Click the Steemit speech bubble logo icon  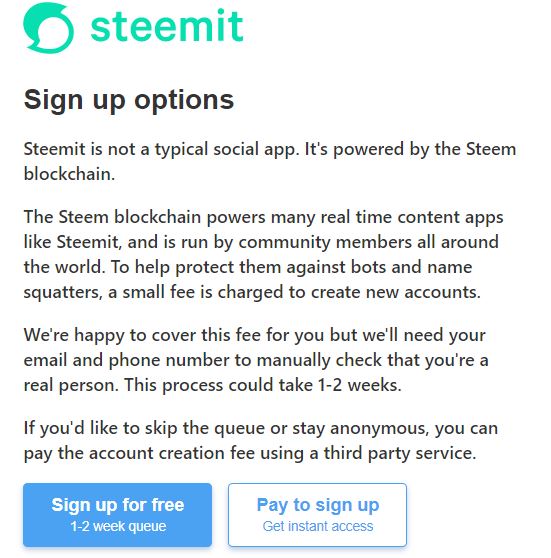(48, 27)
